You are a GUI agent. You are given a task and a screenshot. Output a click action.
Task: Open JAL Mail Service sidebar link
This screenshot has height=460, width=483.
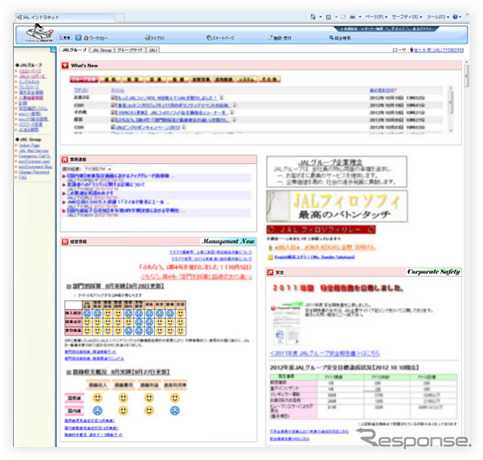pos(33,151)
